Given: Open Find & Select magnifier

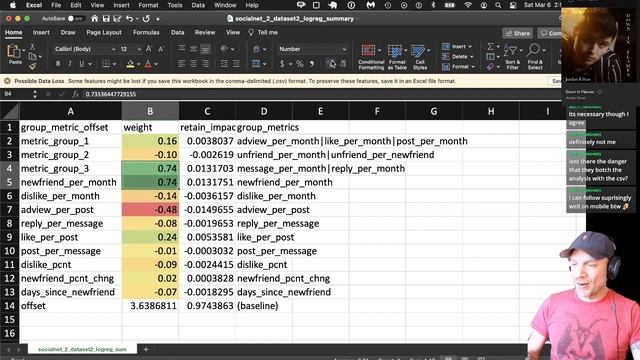Looking at the screenshot, I should tap(535, 57).
